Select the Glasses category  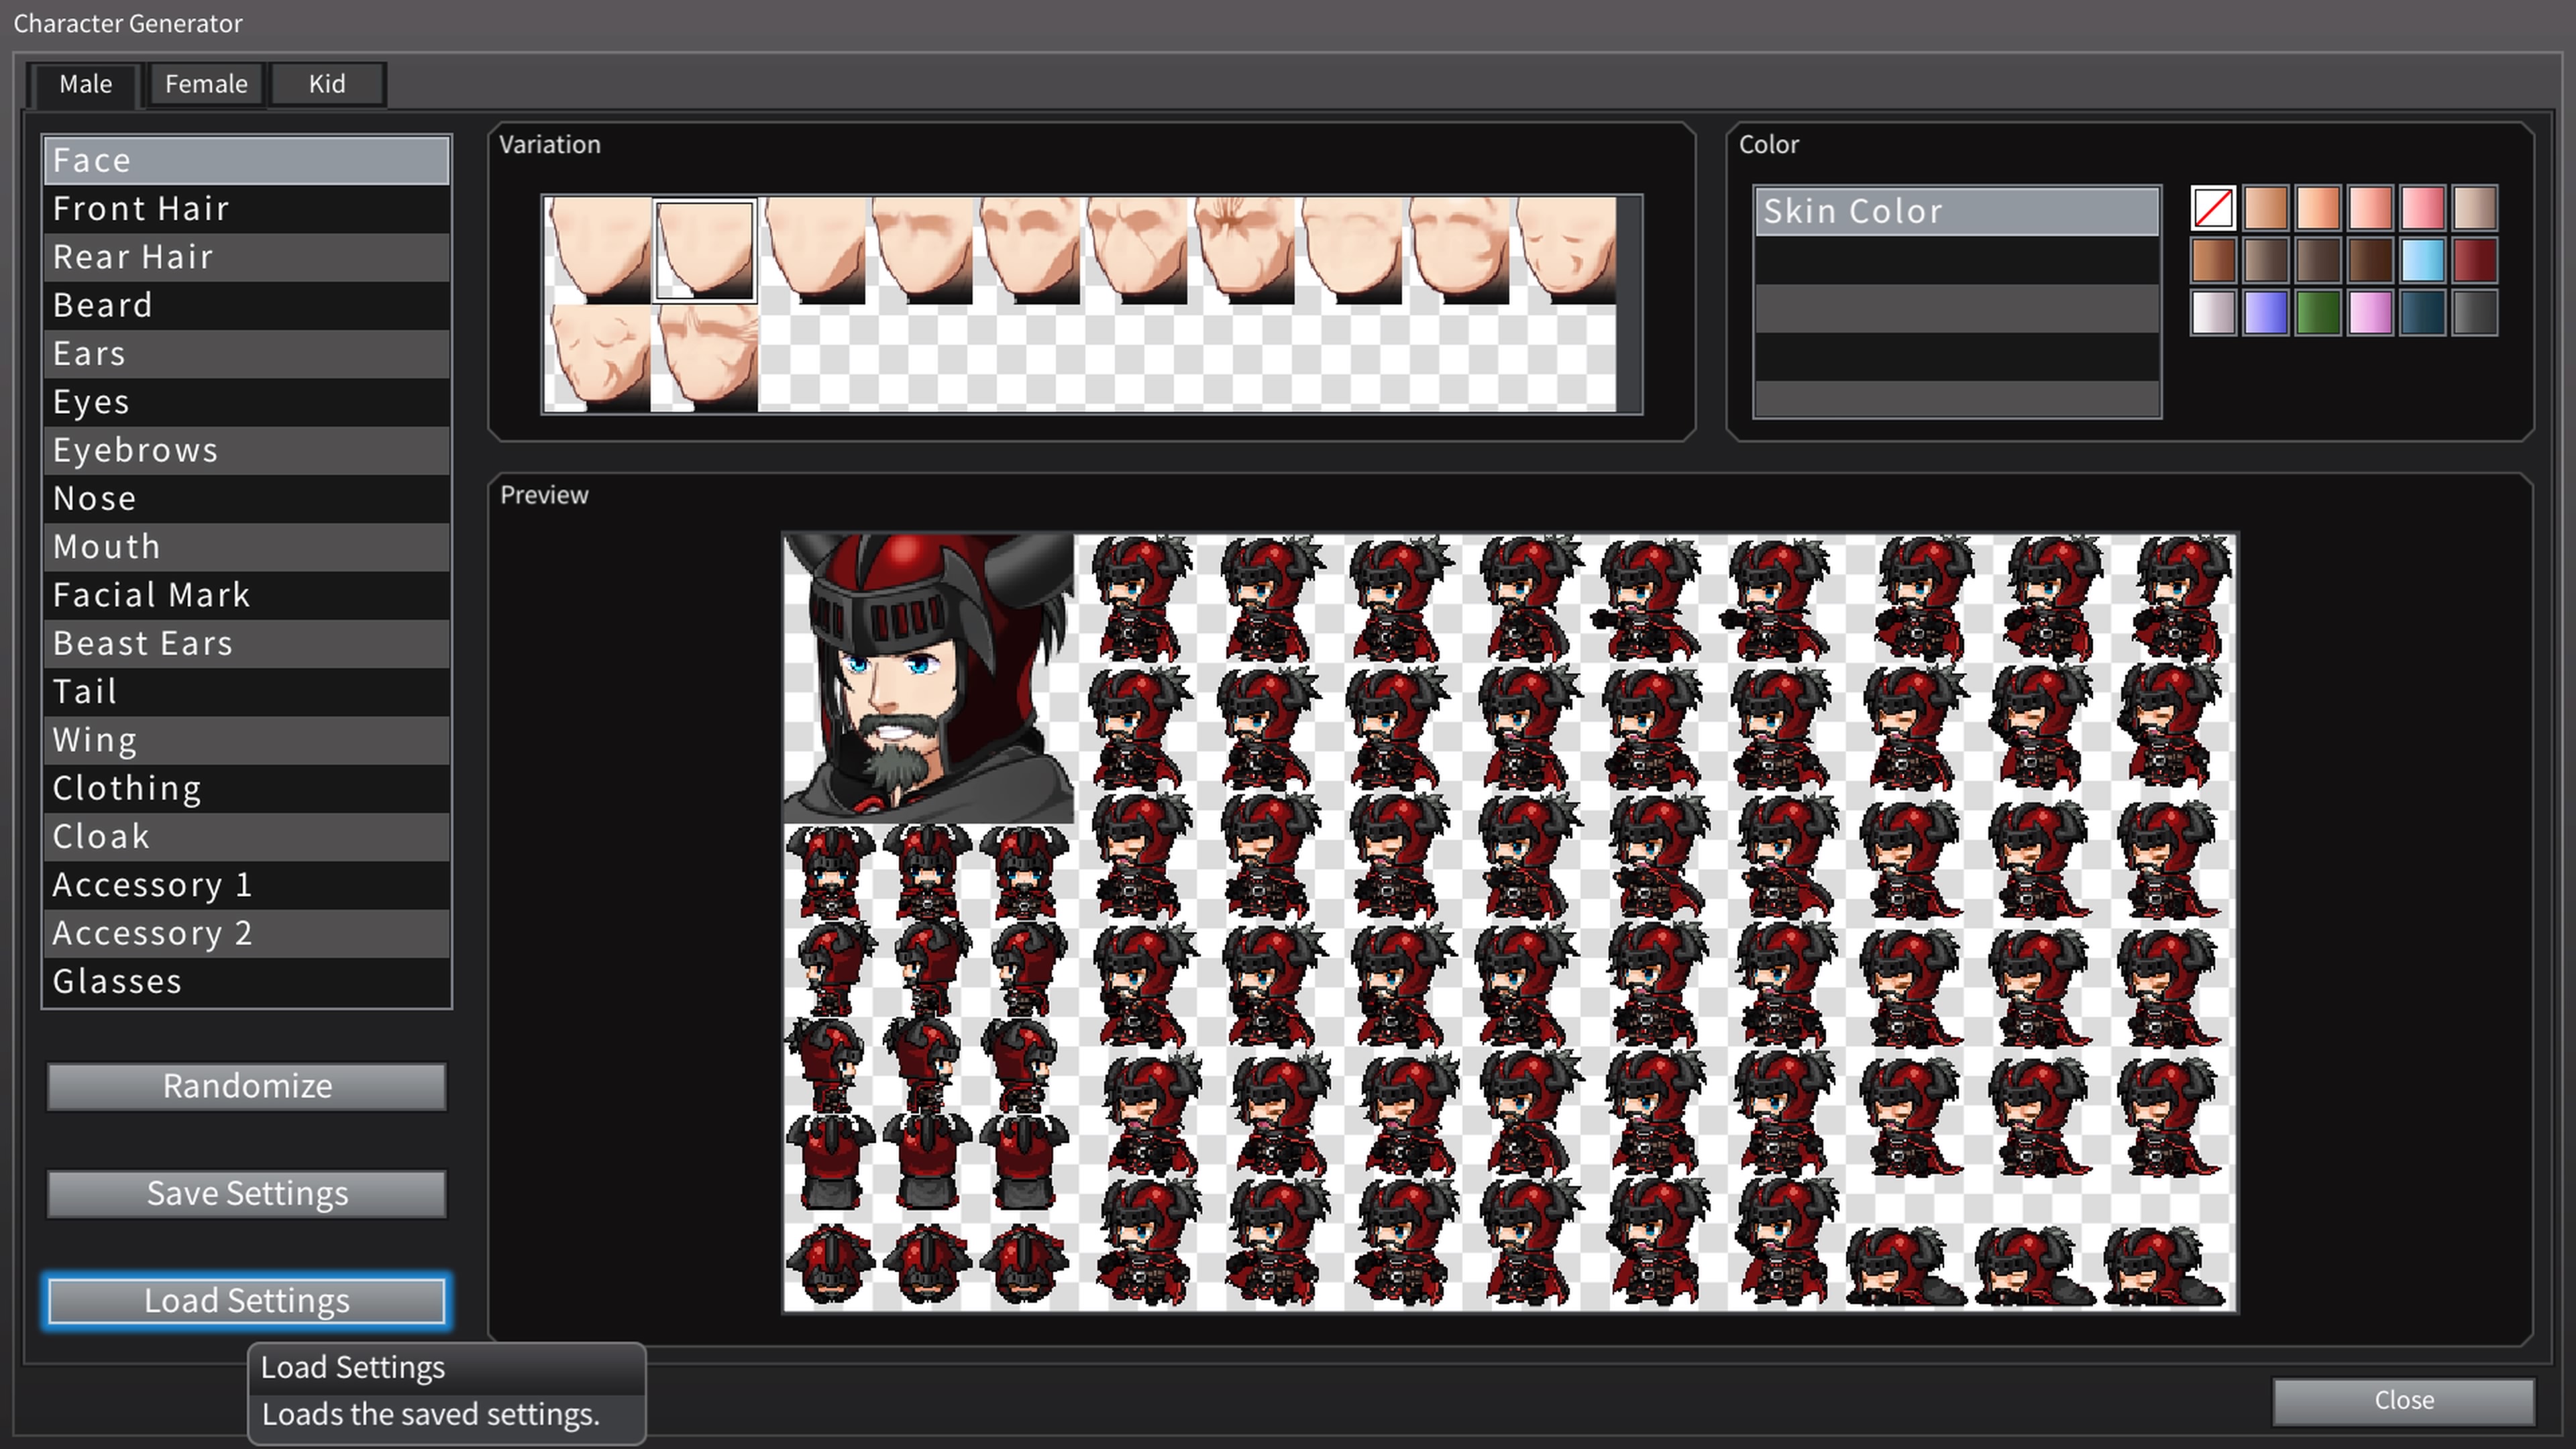pyautogui.click(x=246, y=981)
